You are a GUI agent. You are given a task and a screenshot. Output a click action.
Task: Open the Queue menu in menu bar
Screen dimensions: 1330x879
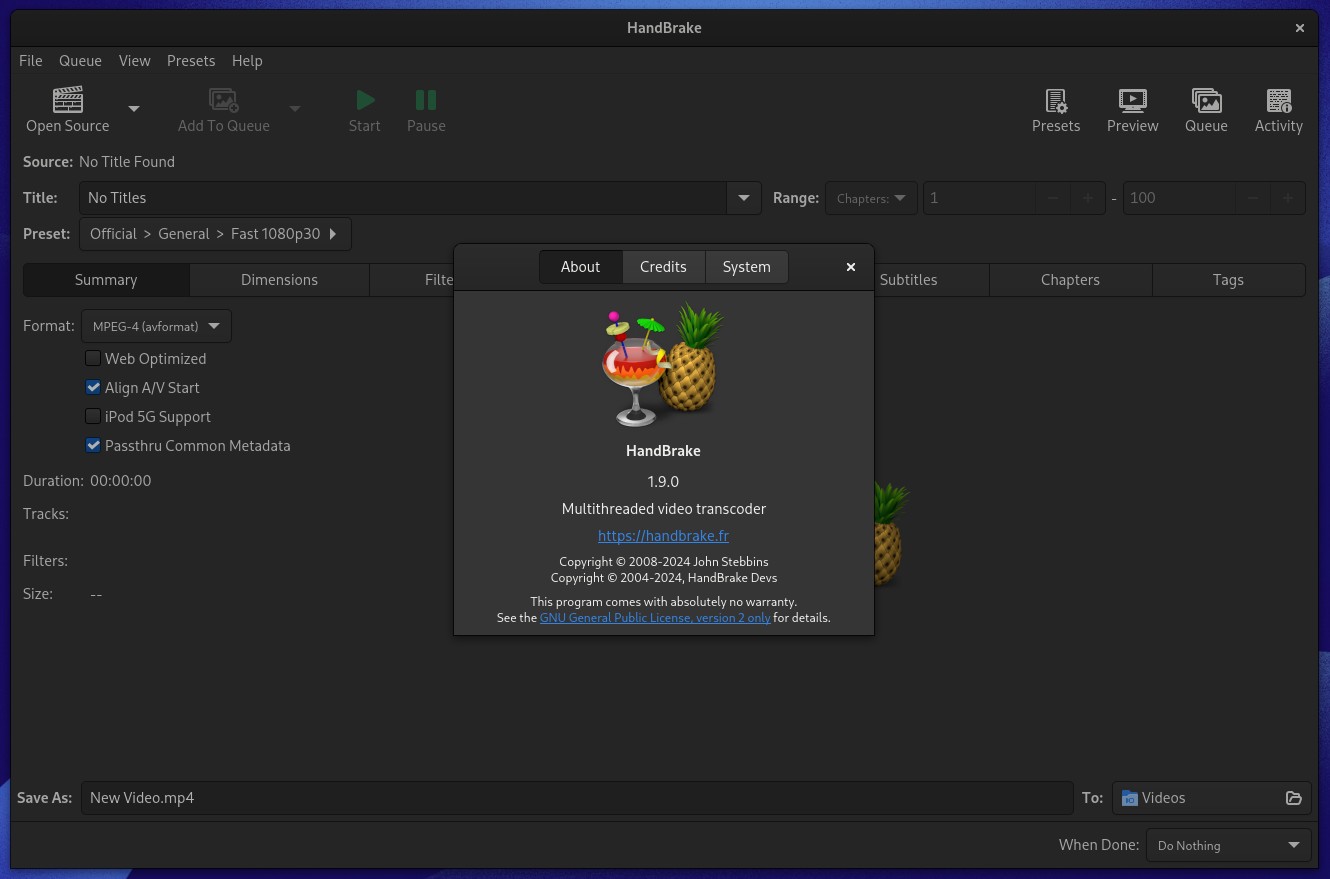[80, 61]
